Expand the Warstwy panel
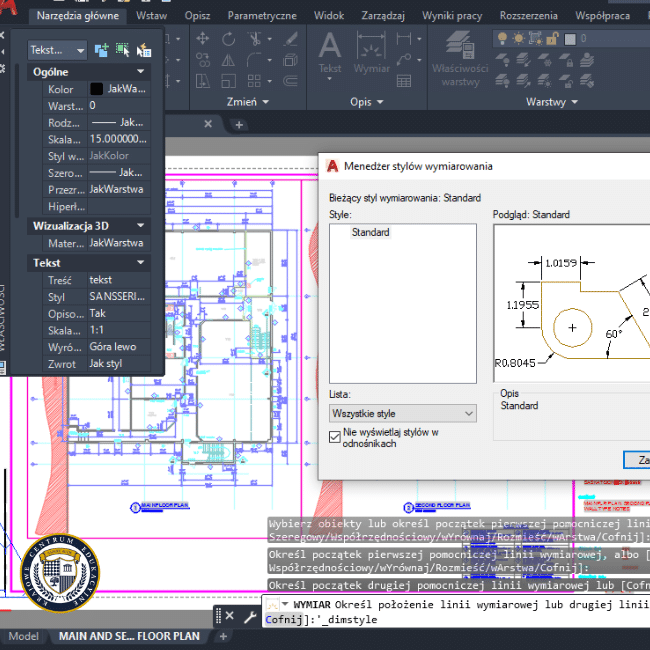 (x=552, y=102)
